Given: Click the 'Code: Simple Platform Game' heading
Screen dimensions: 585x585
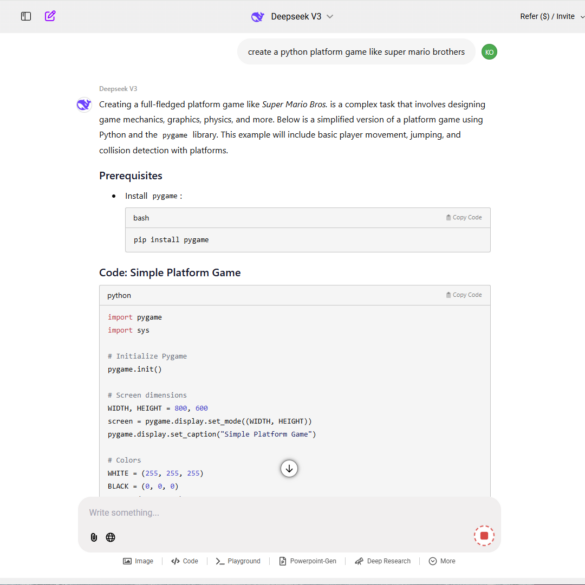Looking at the screenshot, I should click(170, 273).
